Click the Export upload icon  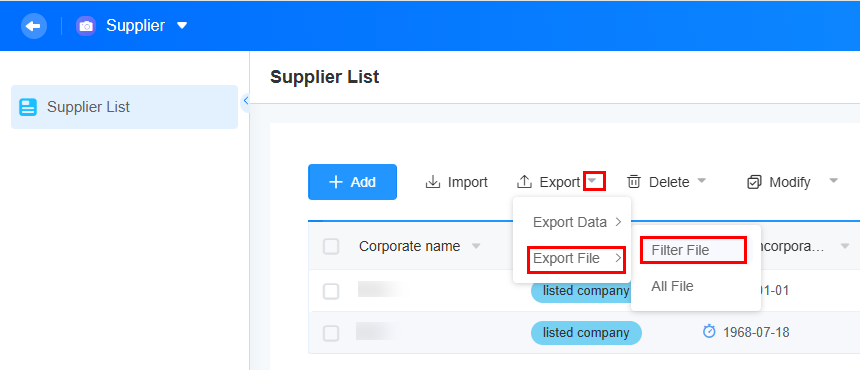pos(525,182)
